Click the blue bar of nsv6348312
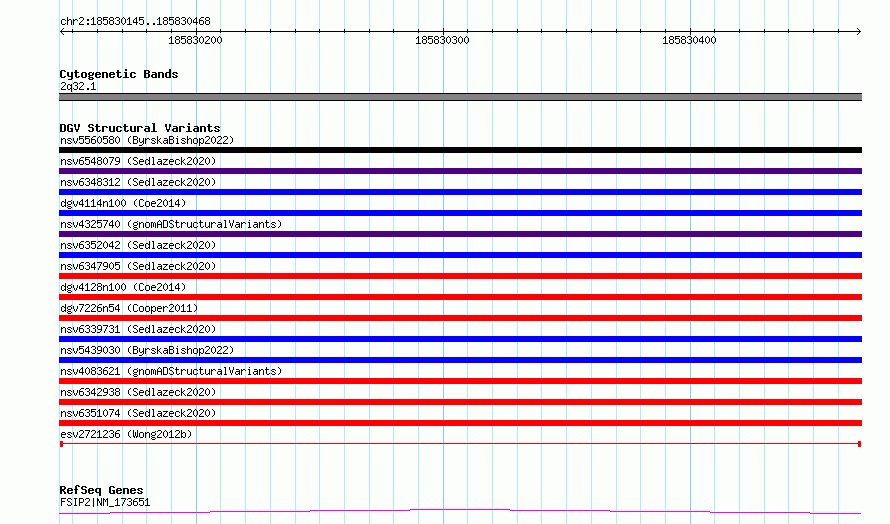The height and width of the screenshot is (524, 890). coord(460,192)
